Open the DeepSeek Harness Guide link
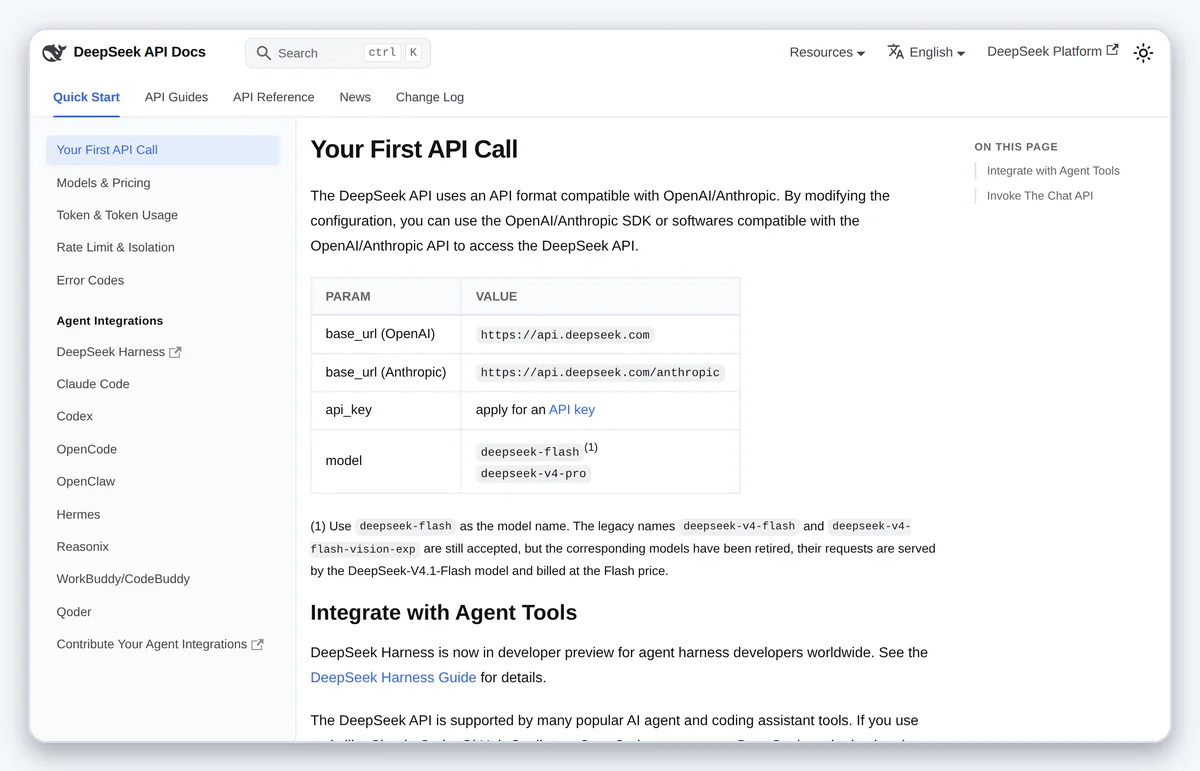1200x771 pixels. click(x=393, y=678)
